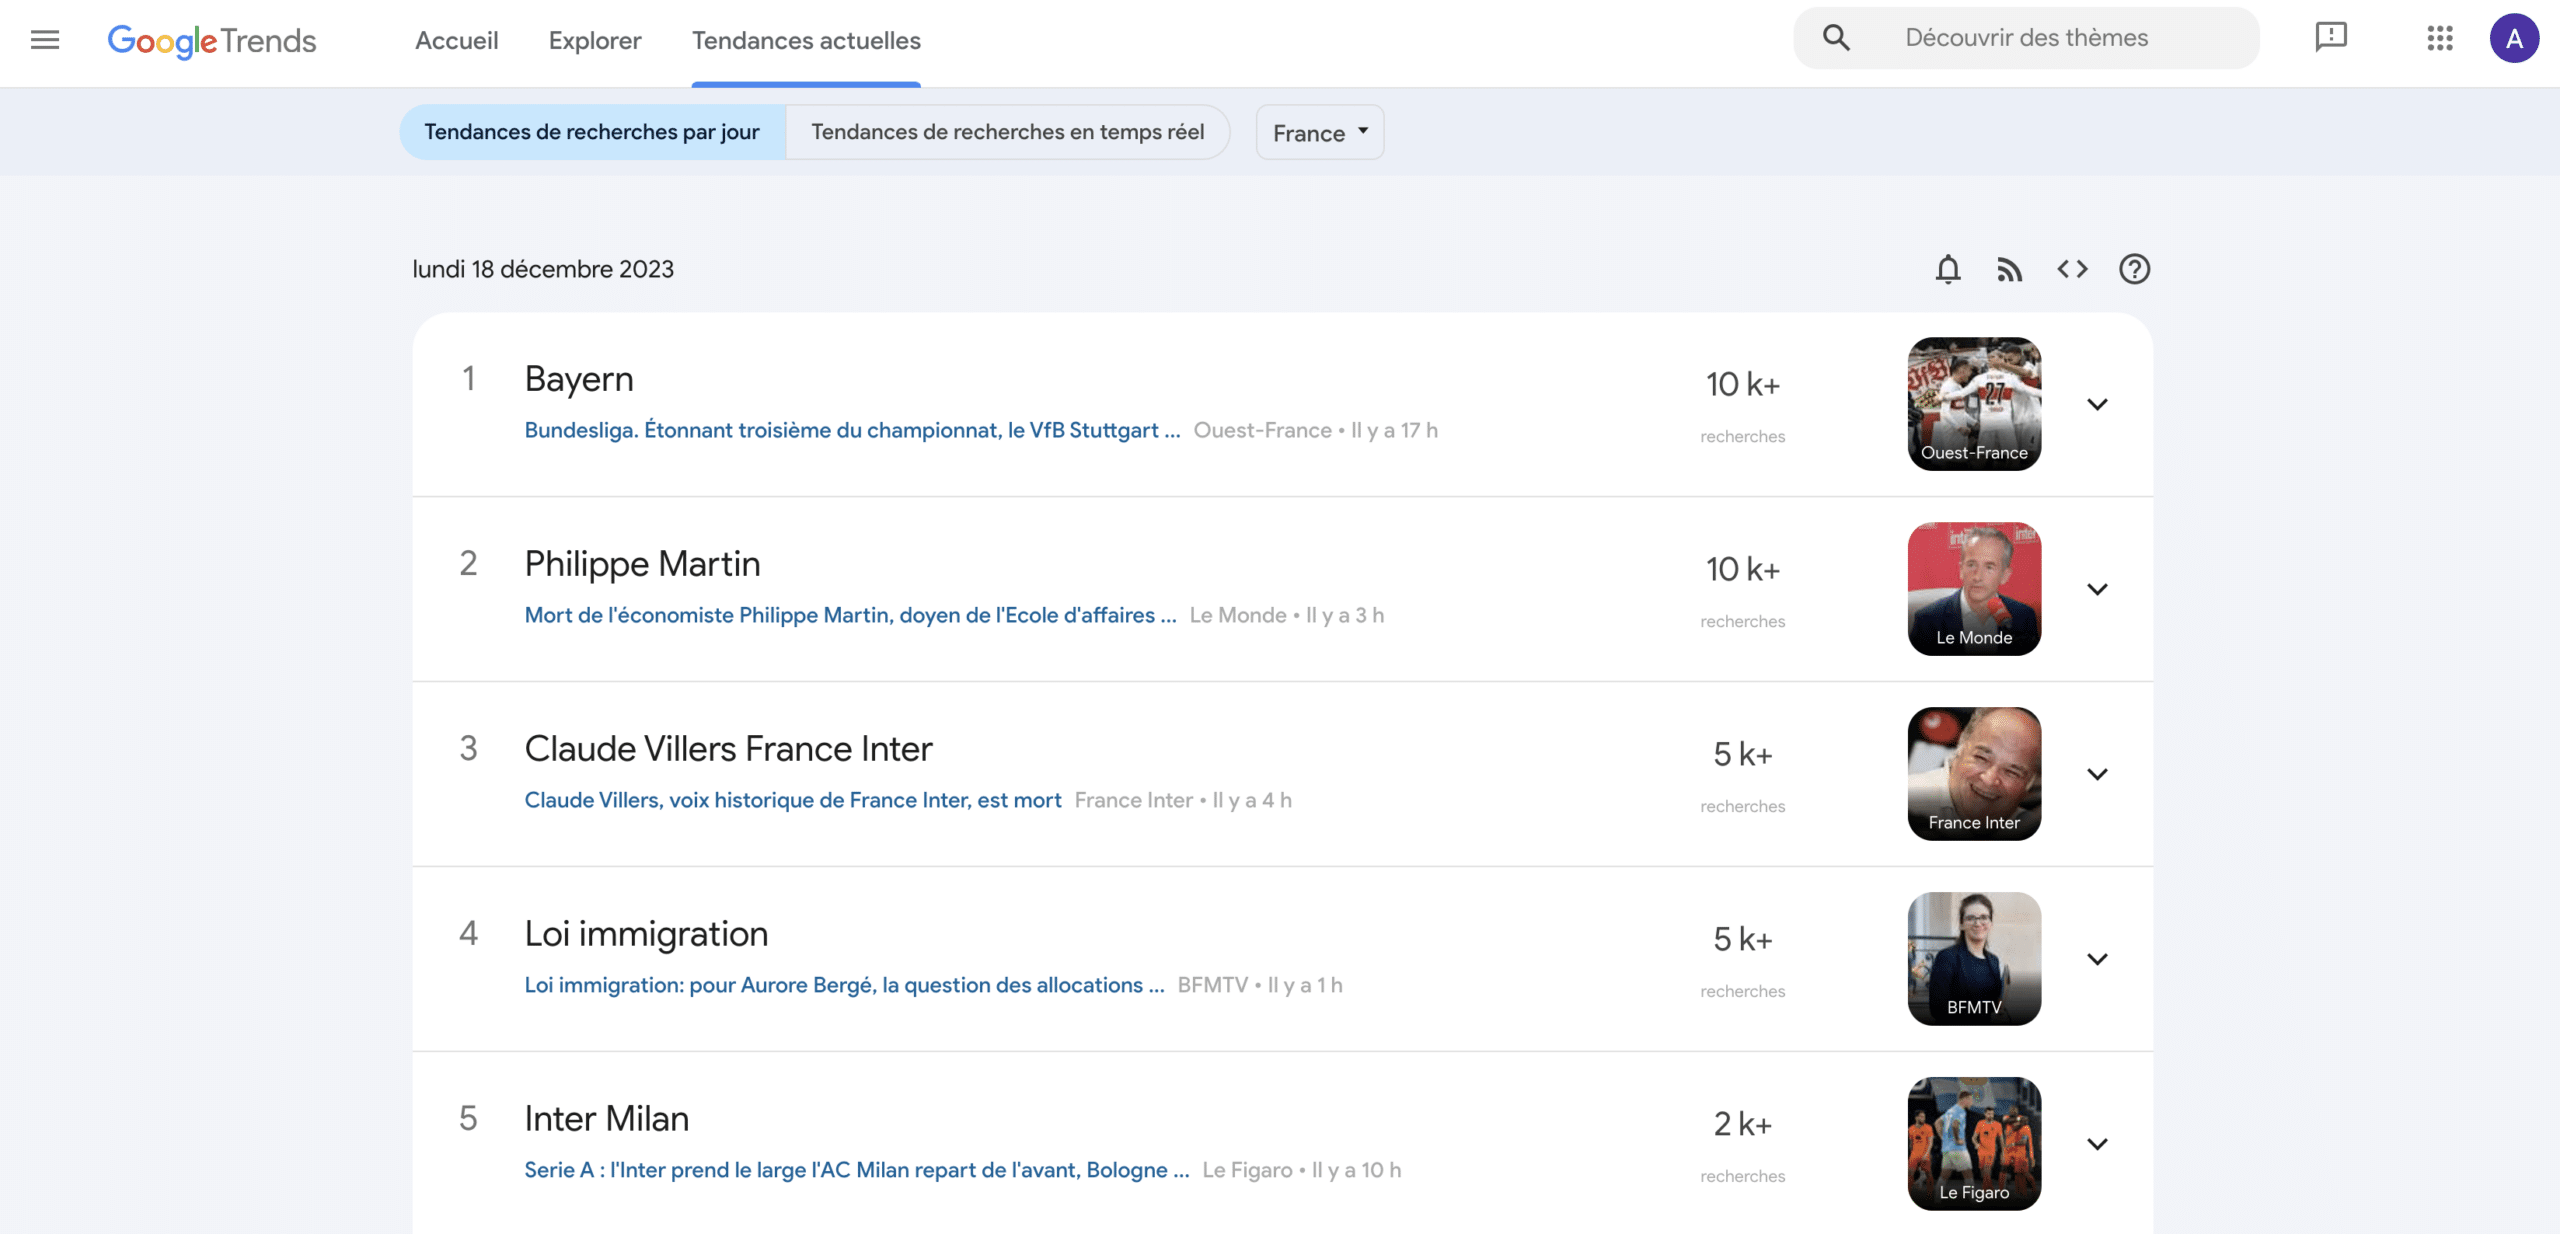Expand the Loi immigration trend row
Image resolution: width=2560 pixels, height=1234 pixels.
(x=2097, y=959)
